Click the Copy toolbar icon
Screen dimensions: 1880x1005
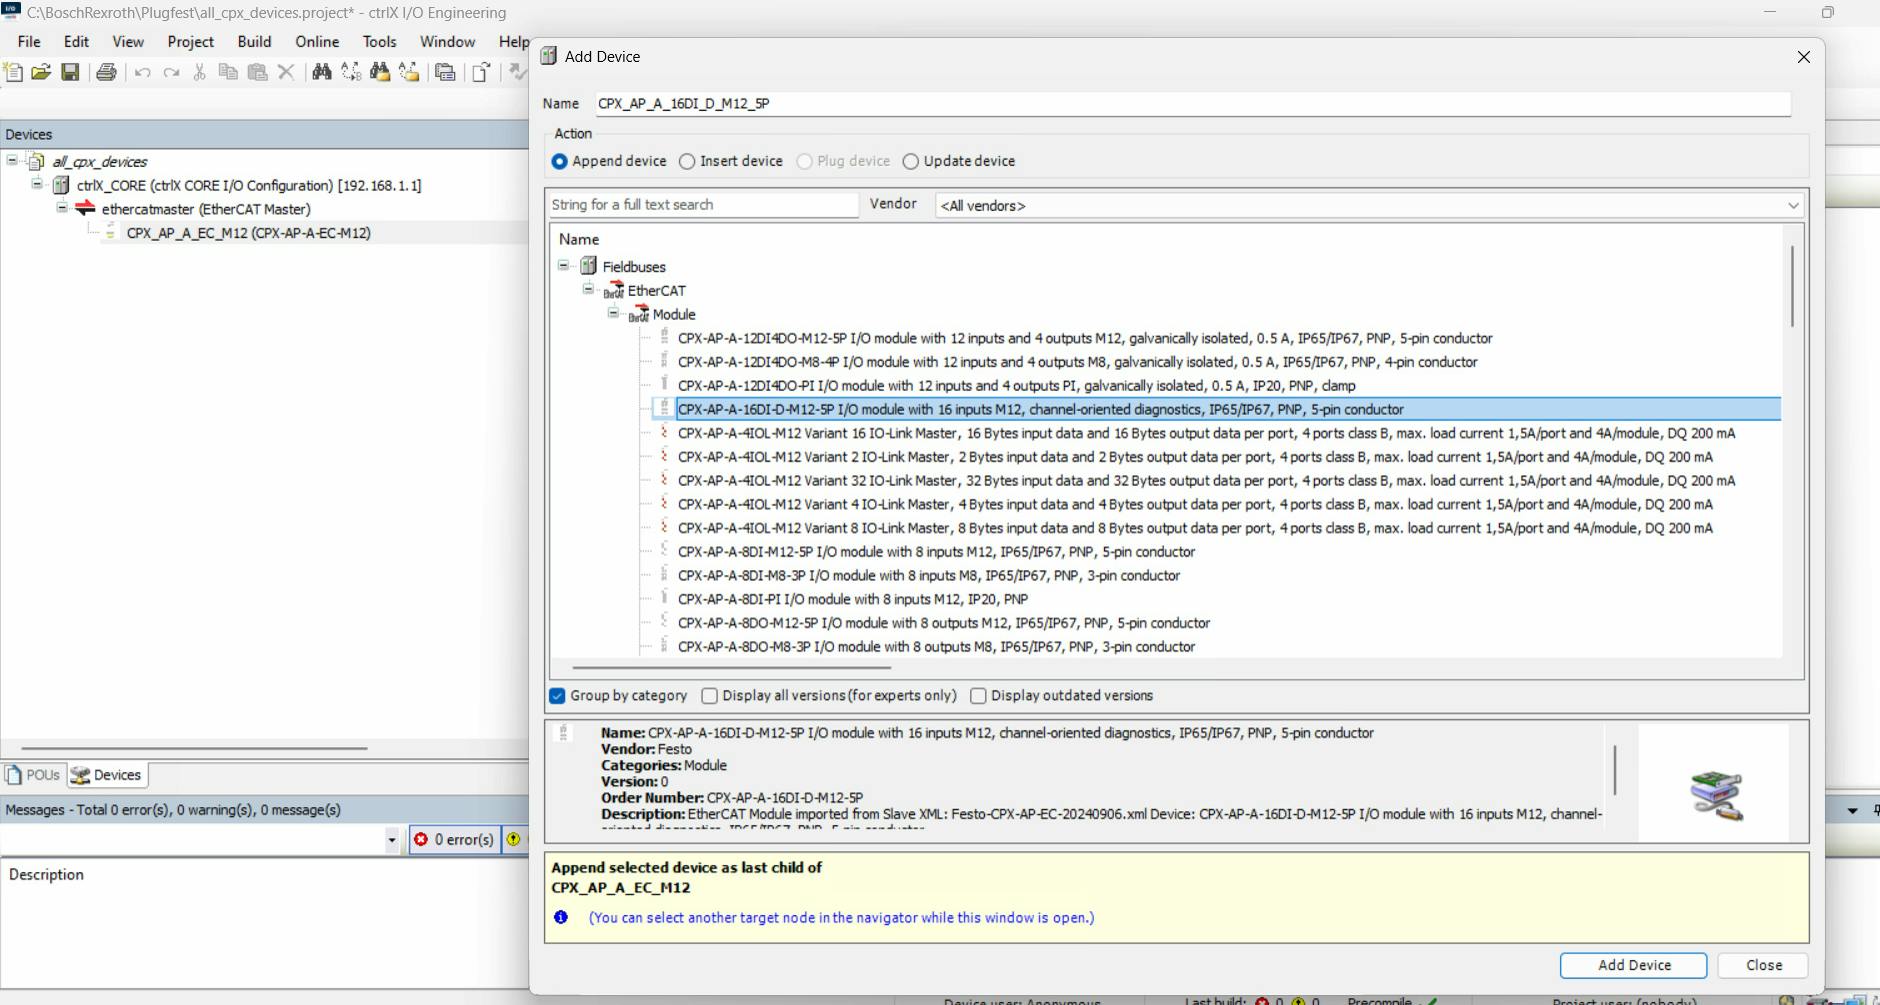click(x=228, y=72)
